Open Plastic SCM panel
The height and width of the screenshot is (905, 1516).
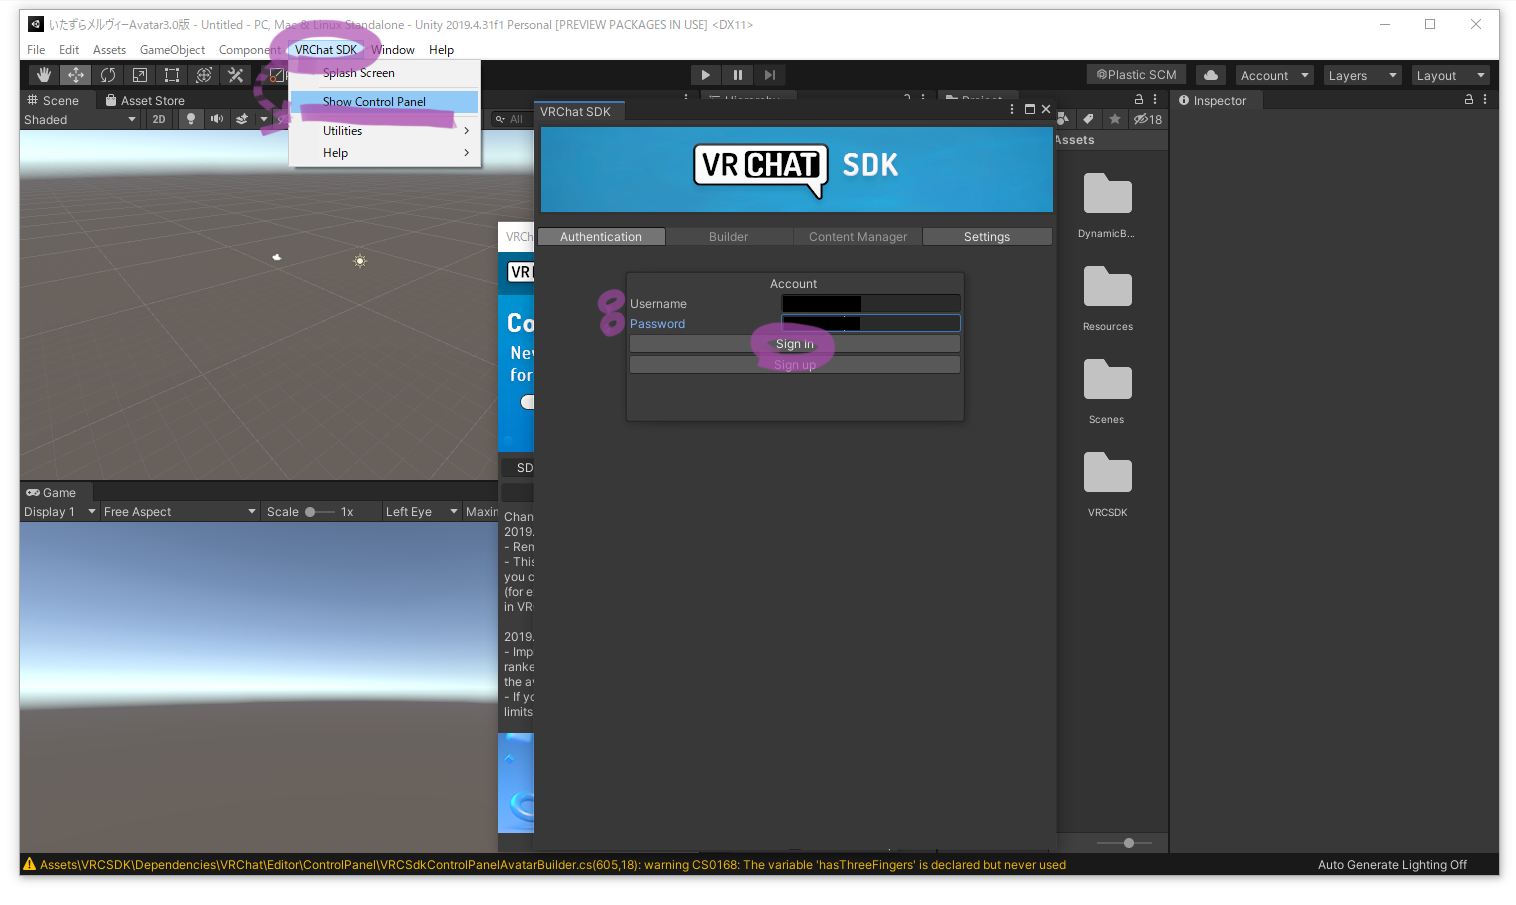(1136, 75)
